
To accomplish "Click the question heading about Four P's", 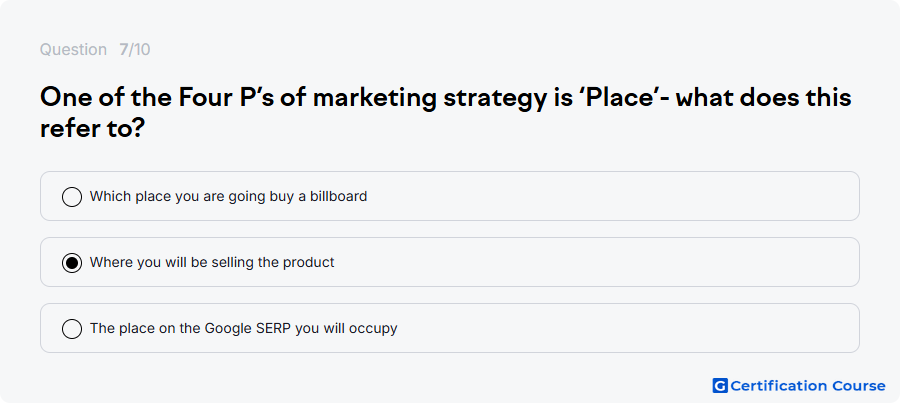I will 445,113.
